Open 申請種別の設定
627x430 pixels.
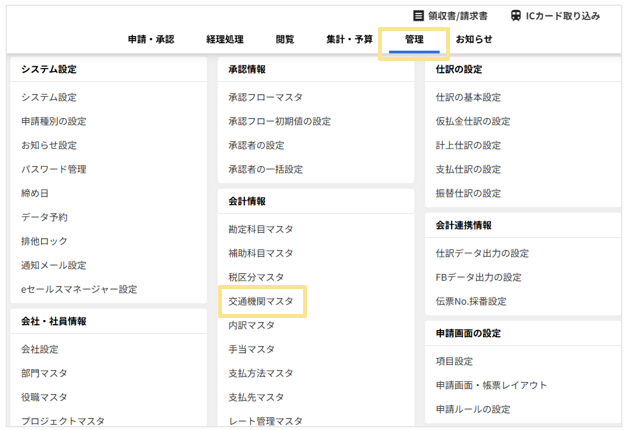(x=54, y=121)
